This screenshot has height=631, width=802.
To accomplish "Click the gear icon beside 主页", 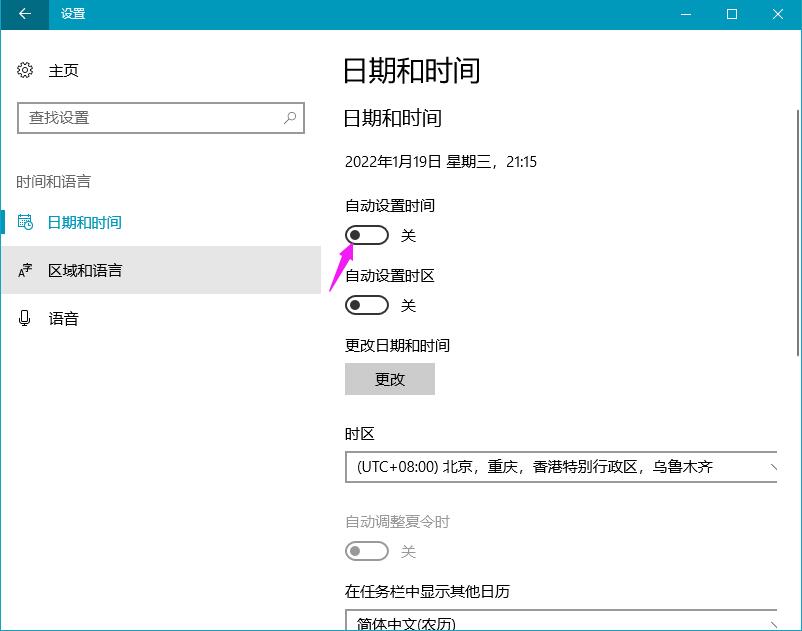I will tap(25, 70).
